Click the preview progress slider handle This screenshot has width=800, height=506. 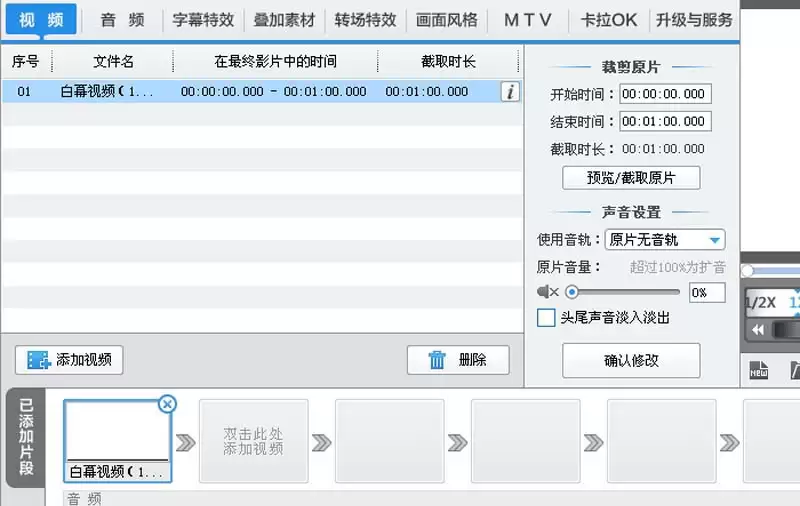(747, 271)
